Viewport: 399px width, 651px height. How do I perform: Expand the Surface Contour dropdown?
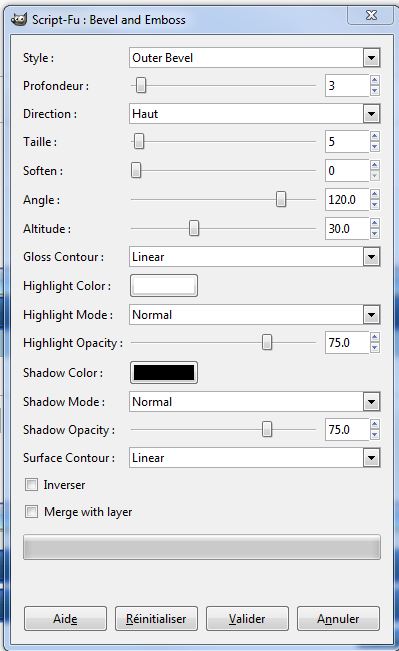pos(255,458)
